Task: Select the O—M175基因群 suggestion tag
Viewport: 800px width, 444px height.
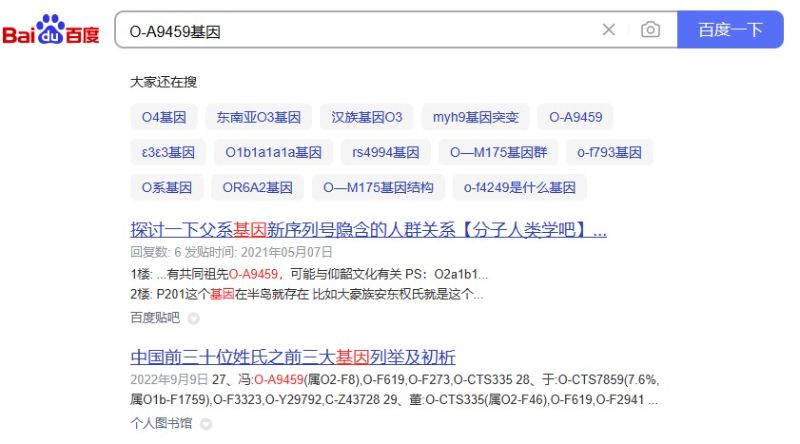Action: [x=498, y=152]
